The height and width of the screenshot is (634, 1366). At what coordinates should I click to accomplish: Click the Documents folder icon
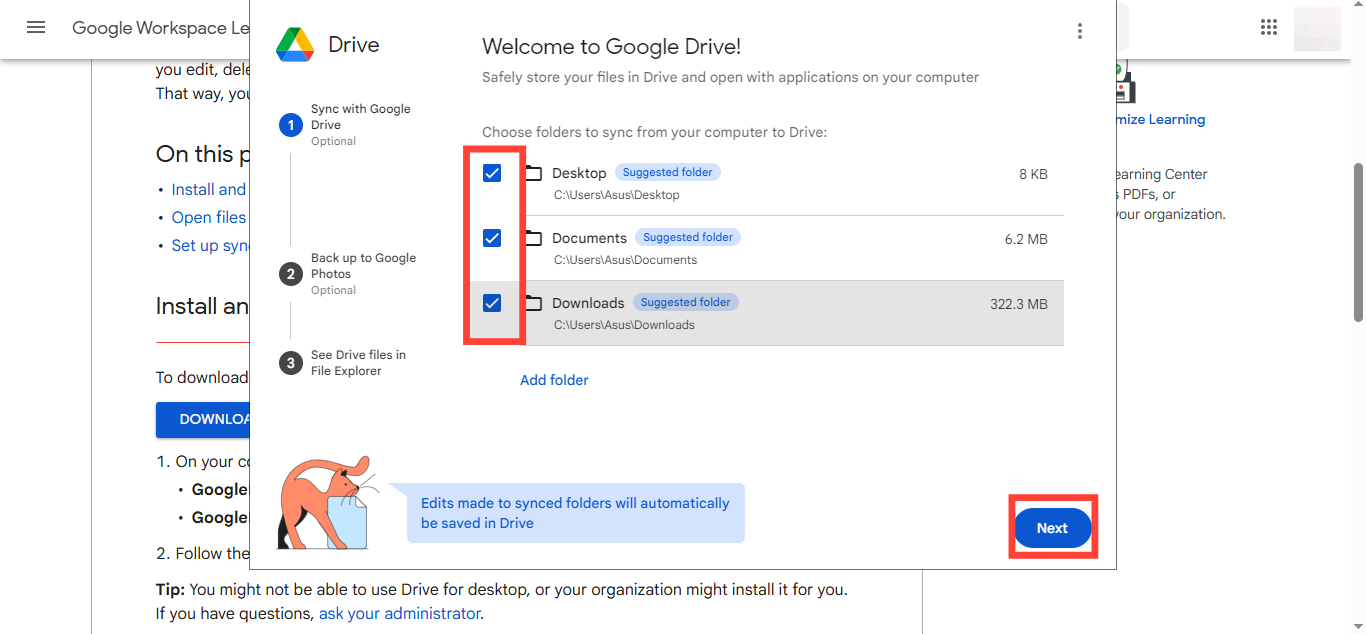point(534,239)
